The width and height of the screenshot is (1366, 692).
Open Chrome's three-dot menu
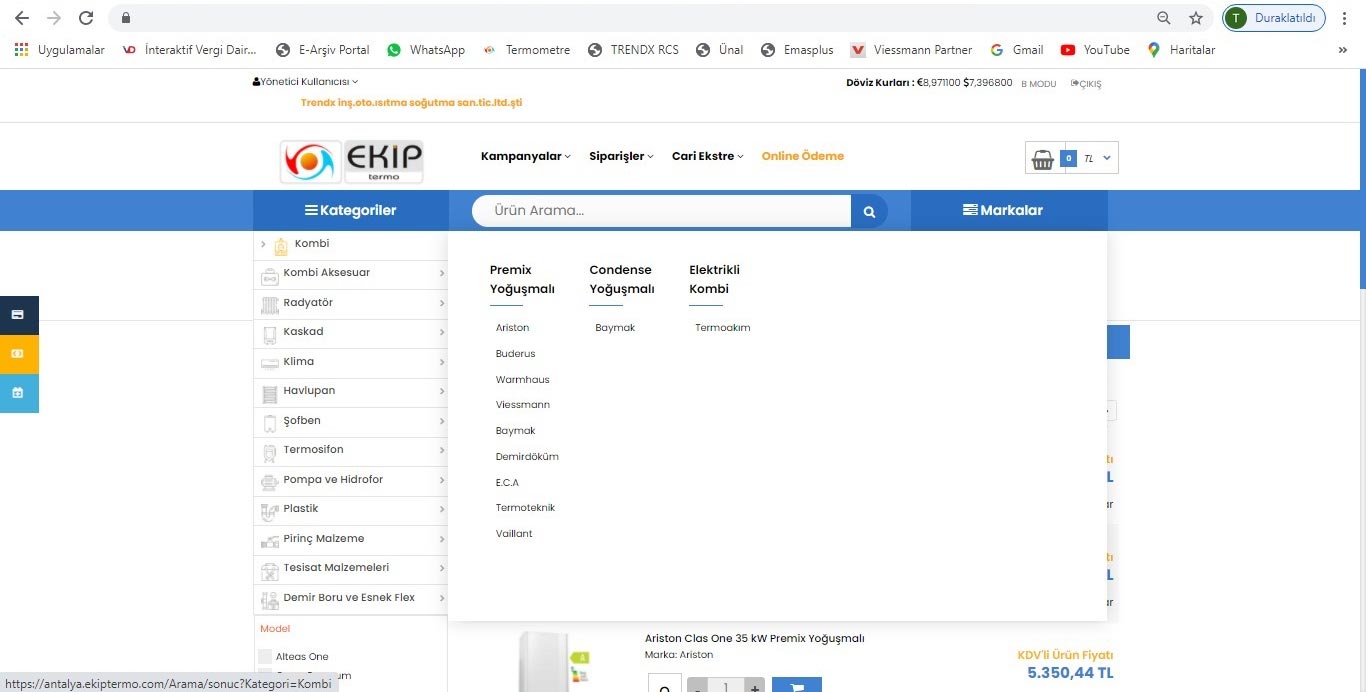1345,18
